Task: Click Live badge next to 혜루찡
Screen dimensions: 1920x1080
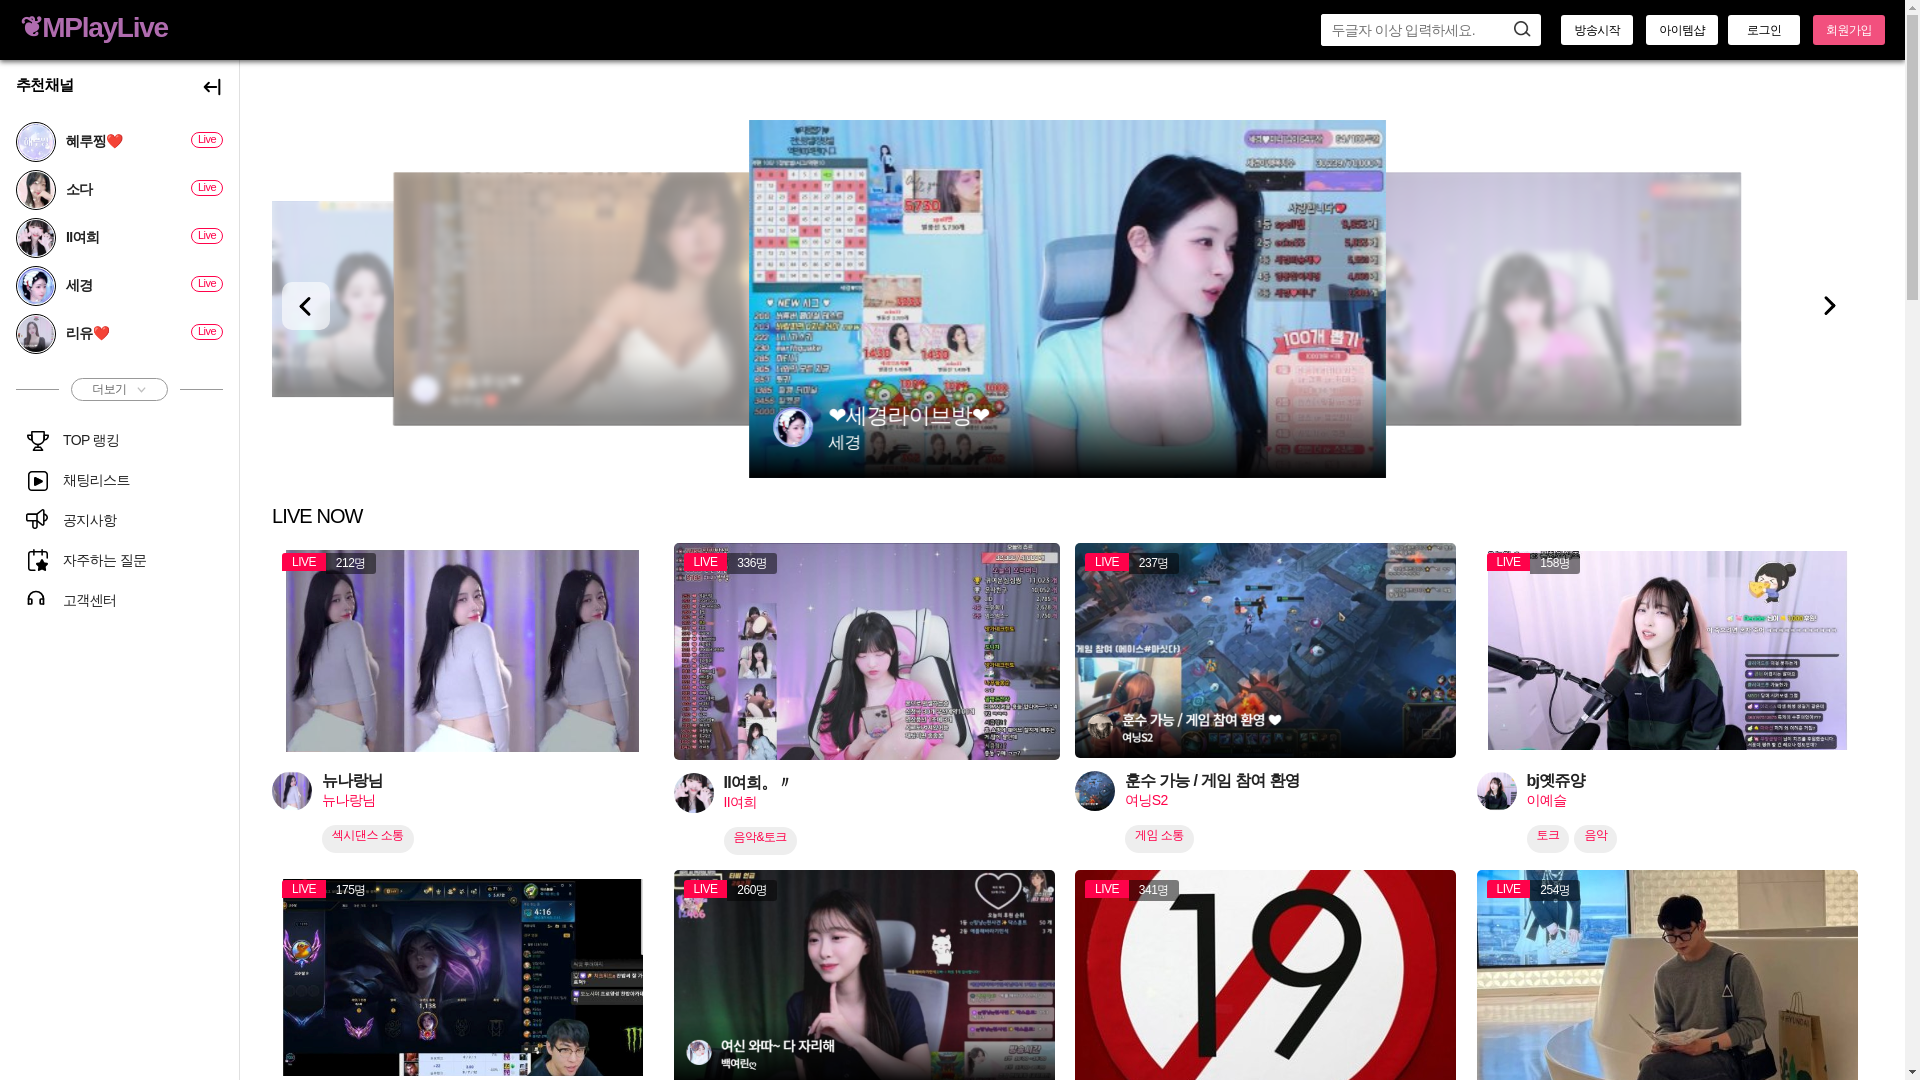Action: pyautogui.click(x=207, y=140)
